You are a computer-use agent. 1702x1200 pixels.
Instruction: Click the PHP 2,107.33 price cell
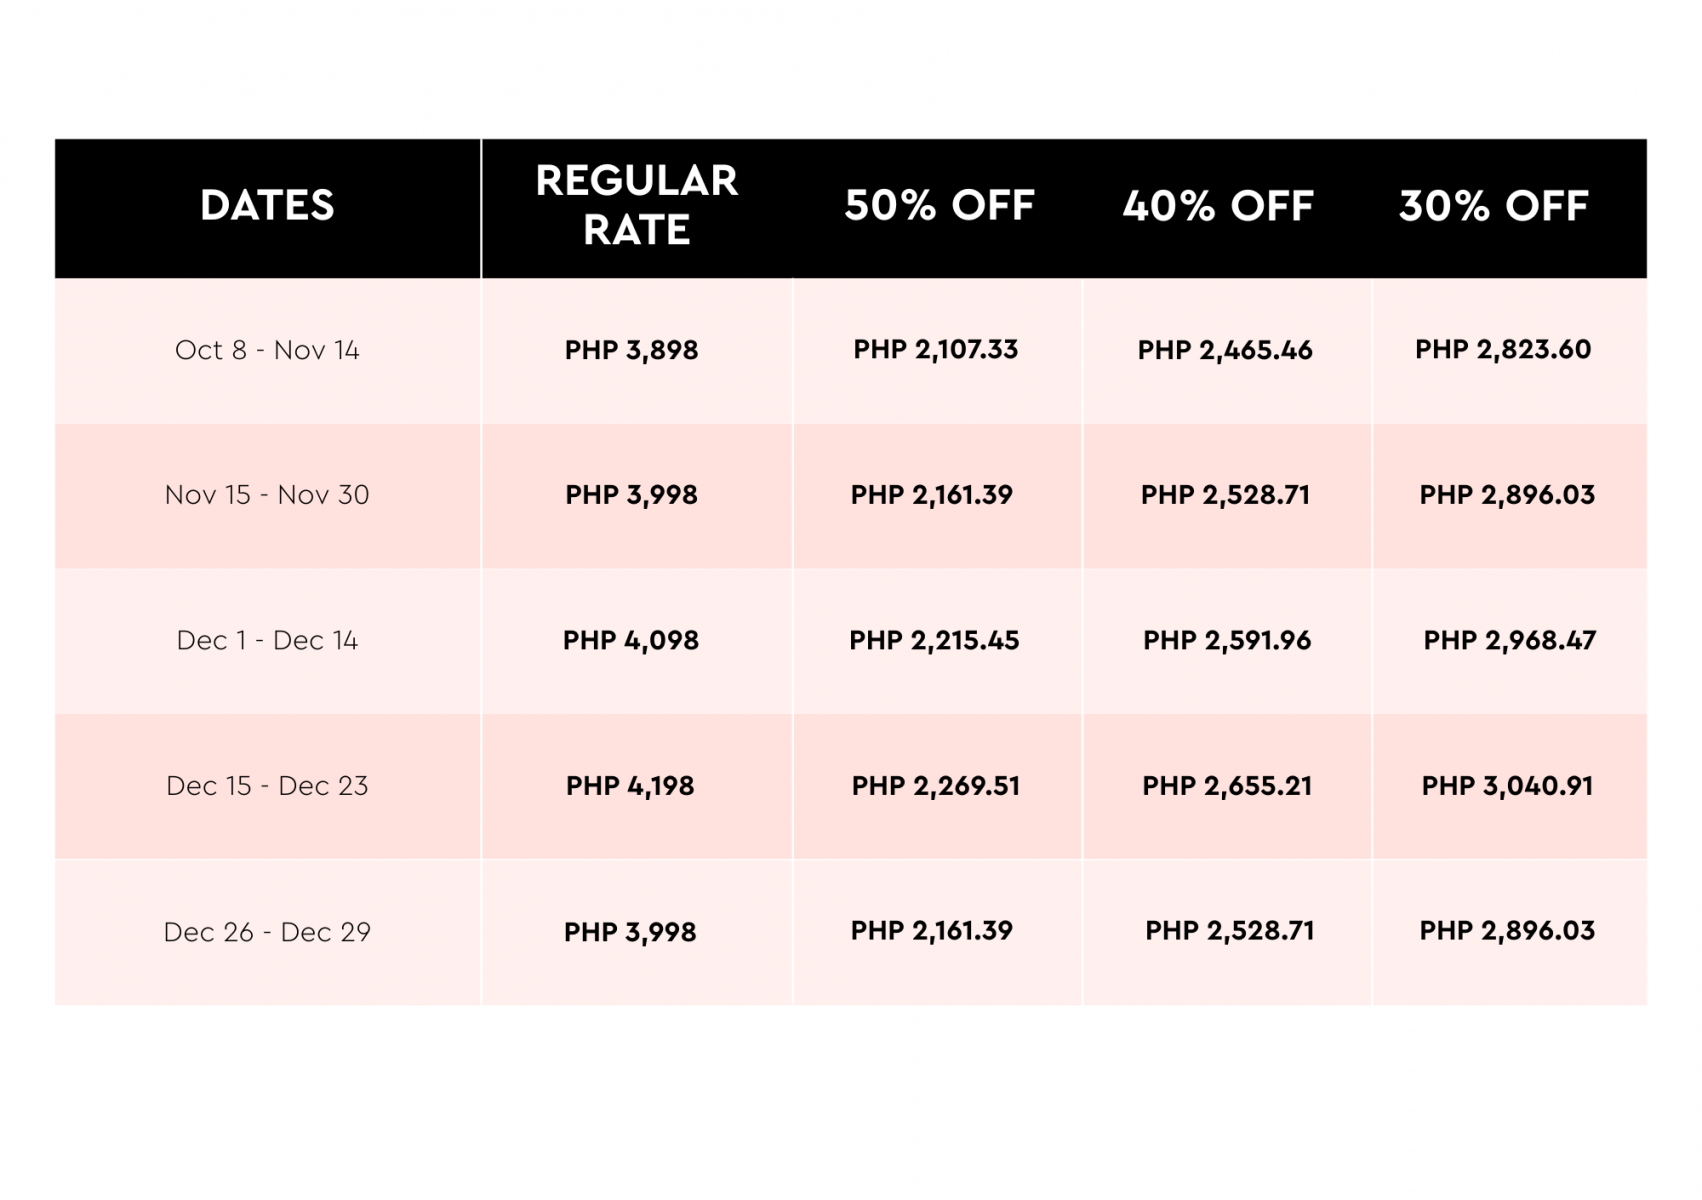coord(935,349)
